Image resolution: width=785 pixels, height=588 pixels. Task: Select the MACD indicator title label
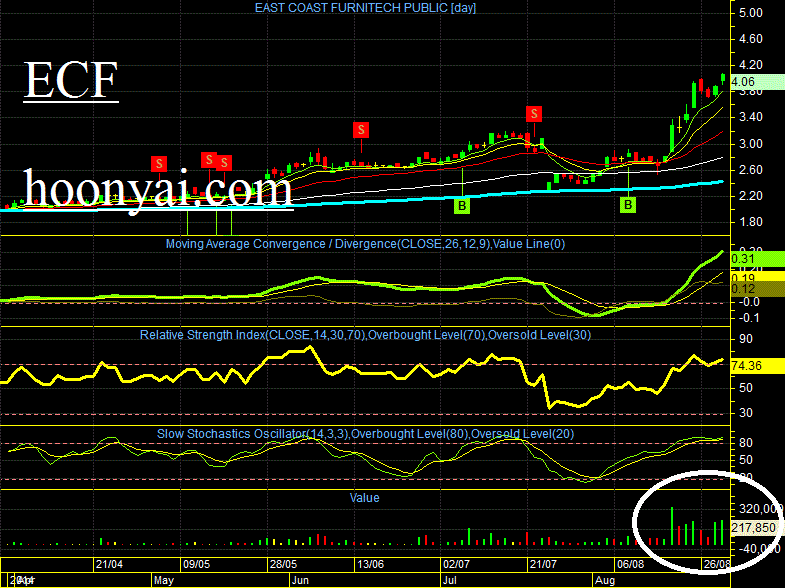365,244
